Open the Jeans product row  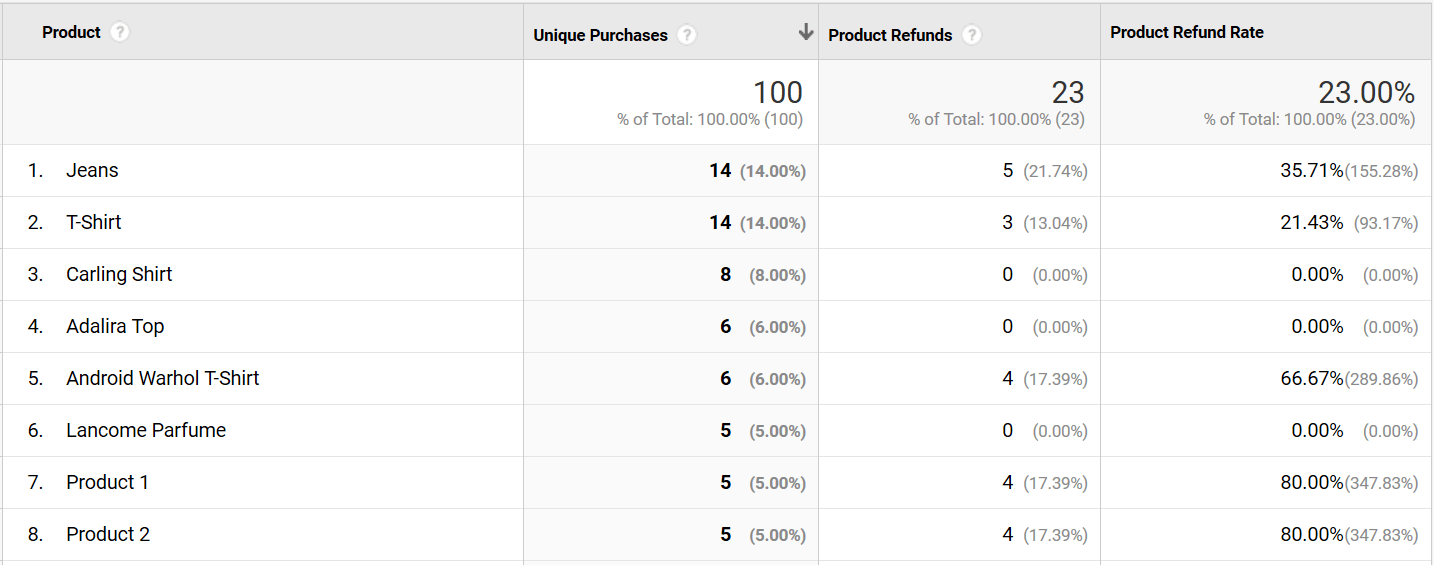pos(92,171)
